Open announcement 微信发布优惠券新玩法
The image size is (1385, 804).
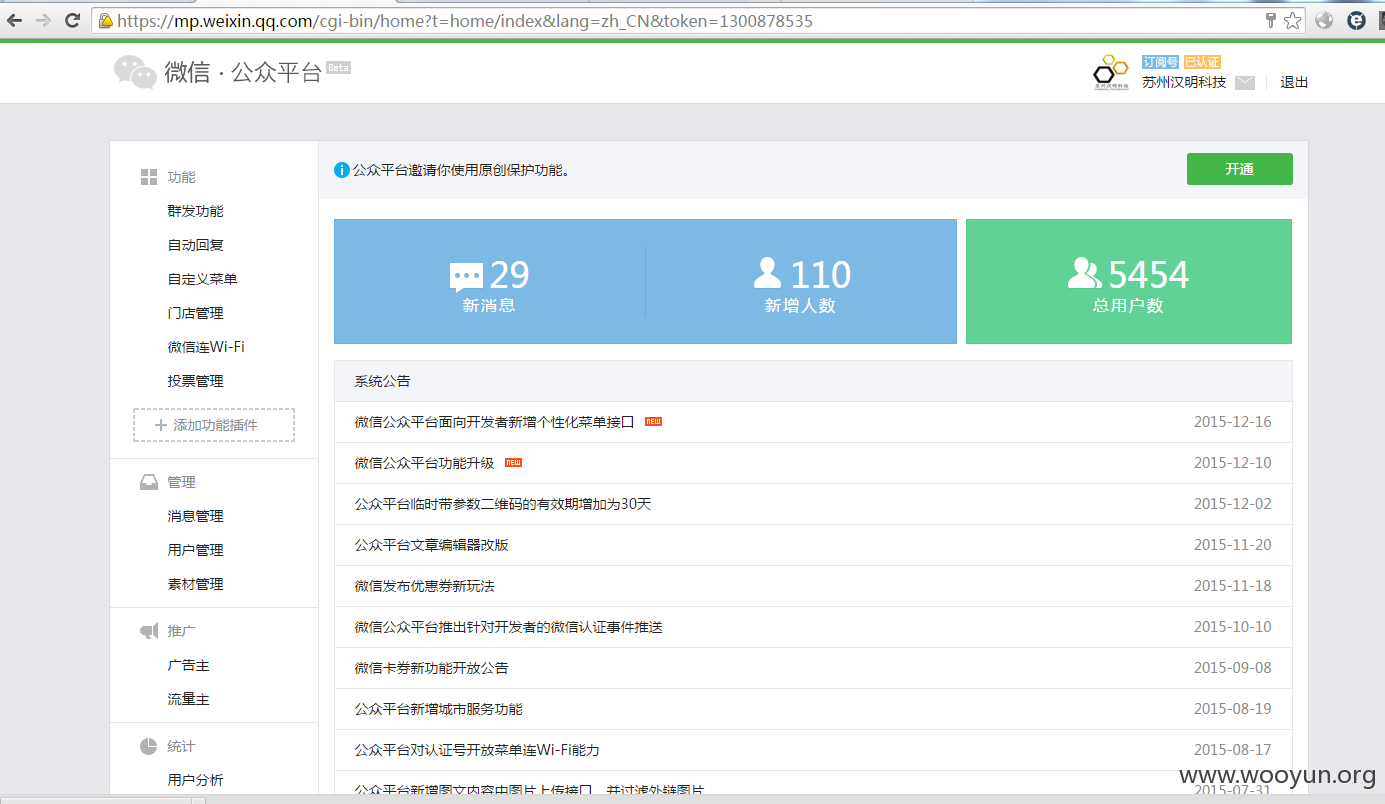[425, 586]
